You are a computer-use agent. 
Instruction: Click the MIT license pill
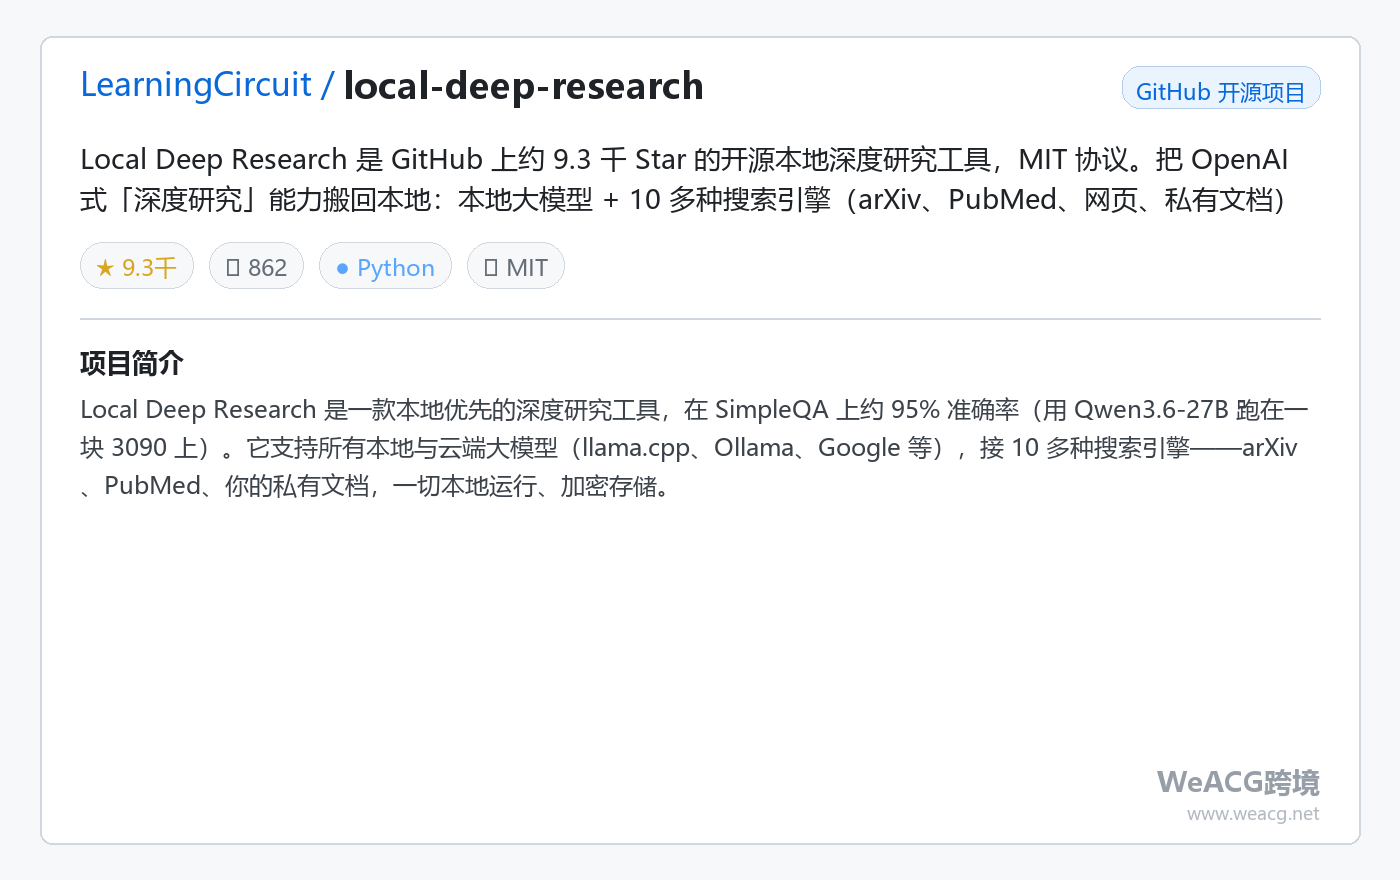pyautogui.click(x=516, y=266)
